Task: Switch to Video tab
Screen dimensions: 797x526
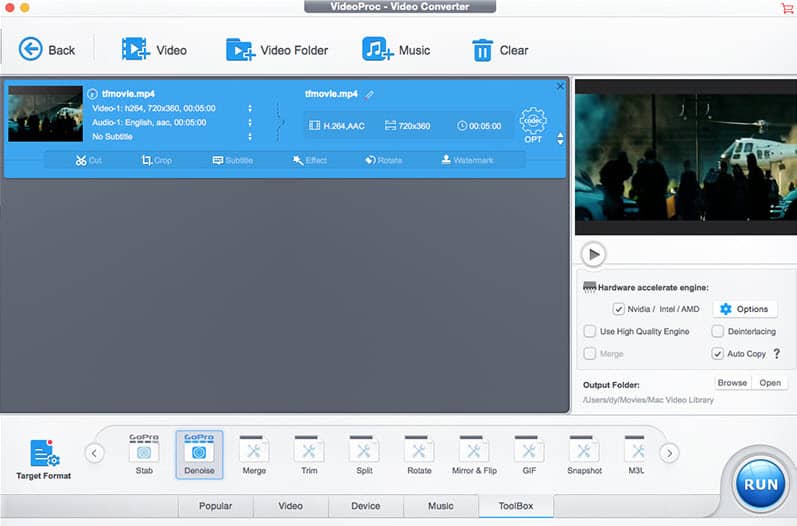Action: 290,506
